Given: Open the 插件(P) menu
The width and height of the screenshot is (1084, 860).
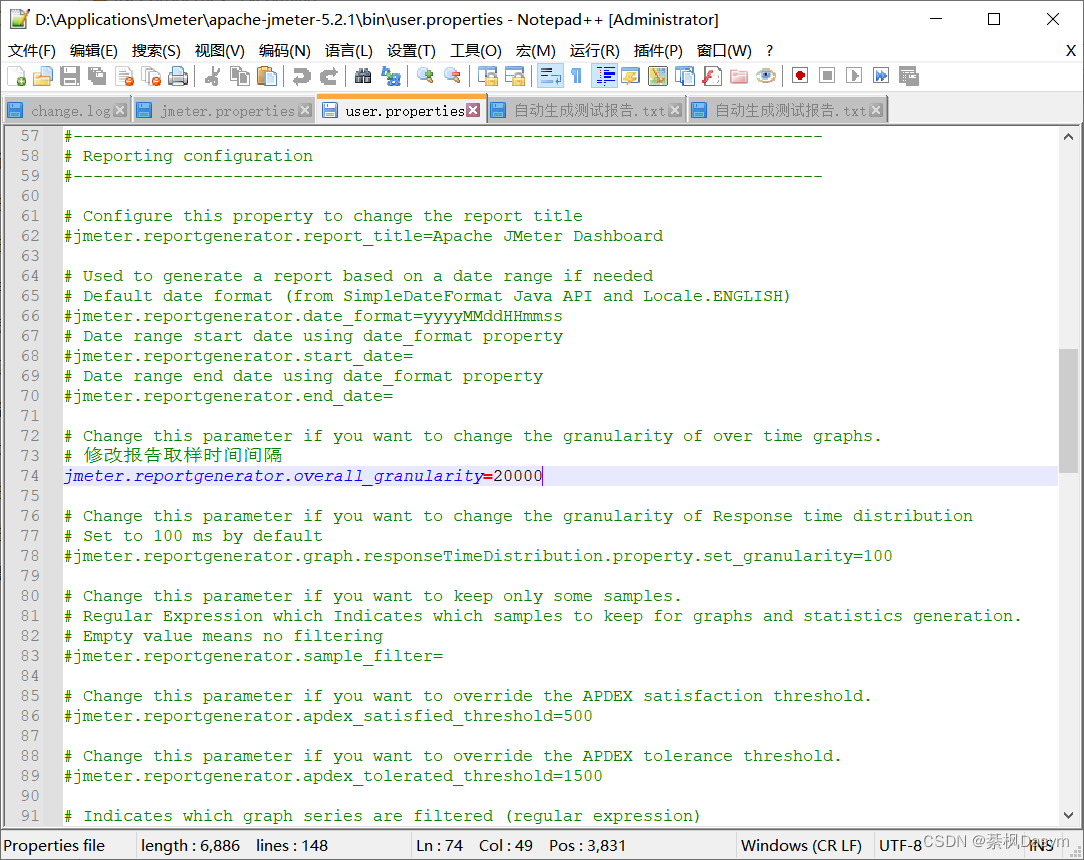Looking at the screenshot, I should (x=658, y=50).
